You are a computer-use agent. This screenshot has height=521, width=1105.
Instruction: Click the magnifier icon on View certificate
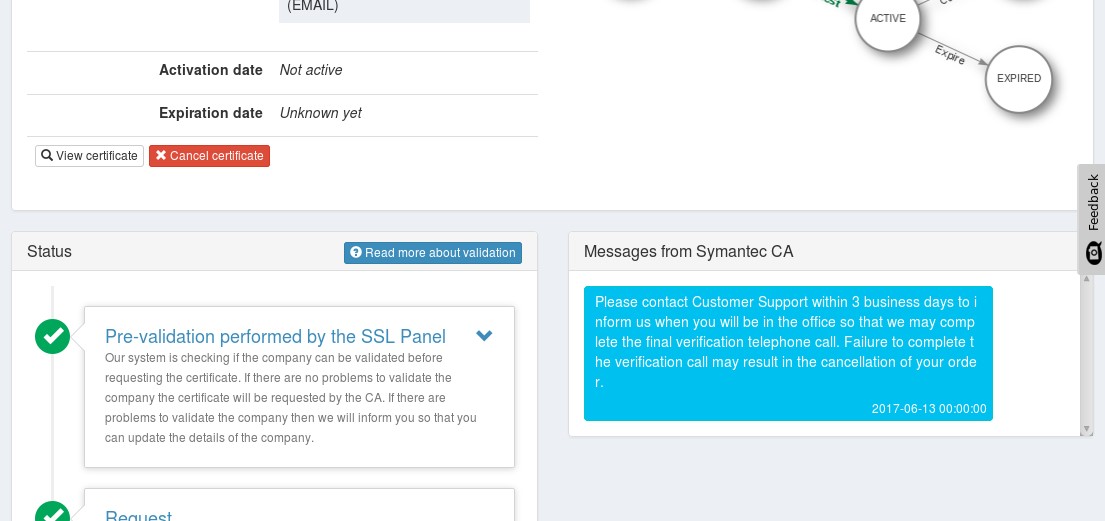click(x=47, y=155)
